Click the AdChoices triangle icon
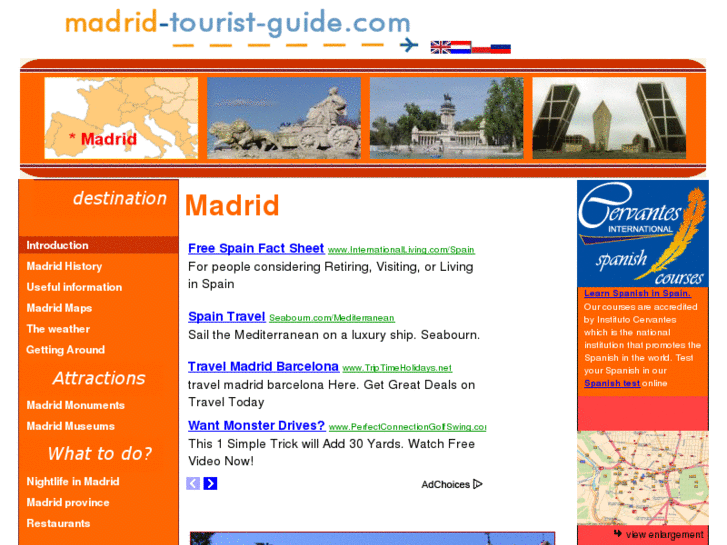The image size is (727, 545). point(478,484)
